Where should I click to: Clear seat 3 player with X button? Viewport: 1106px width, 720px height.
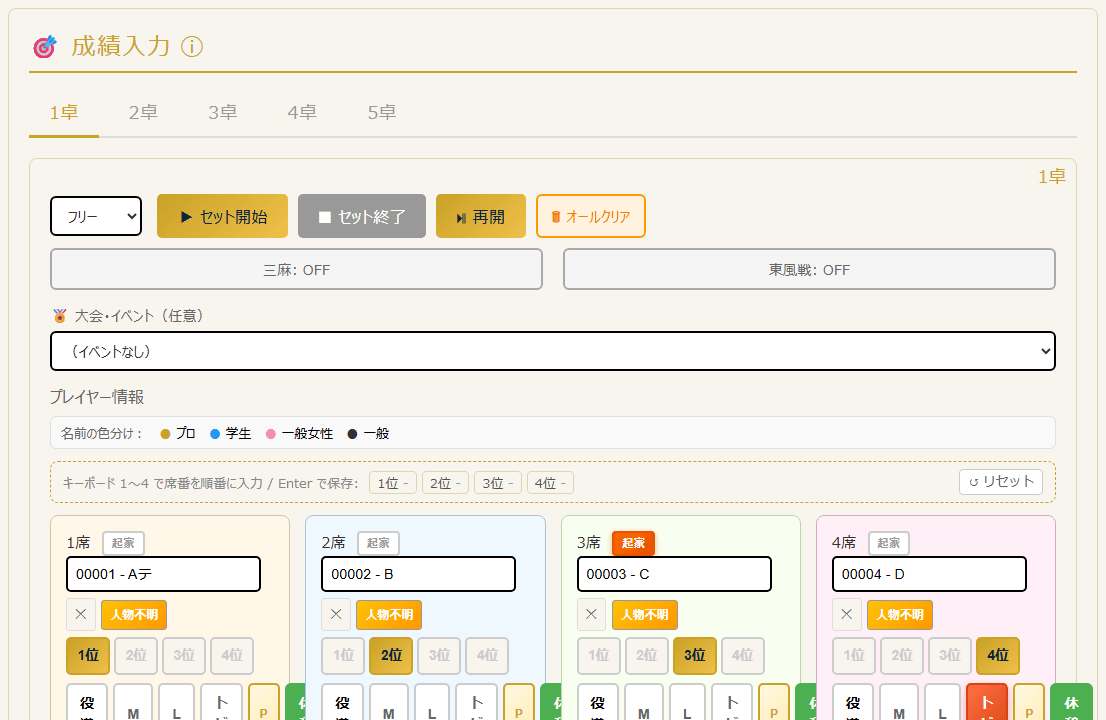(x=592, y=614)
